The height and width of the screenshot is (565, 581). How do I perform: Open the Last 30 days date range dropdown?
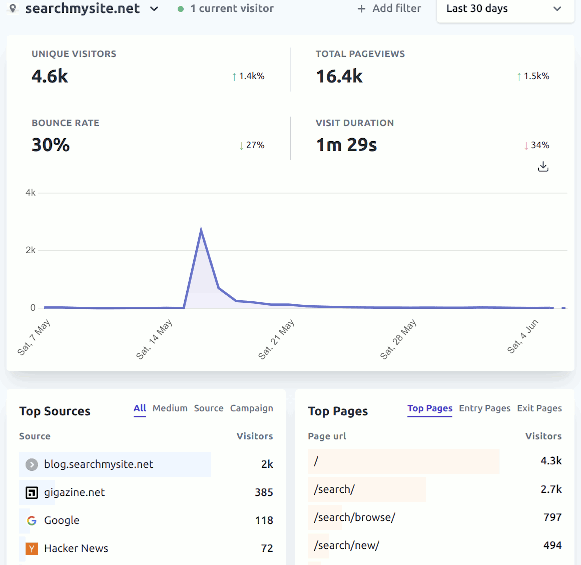coord(505,9)
